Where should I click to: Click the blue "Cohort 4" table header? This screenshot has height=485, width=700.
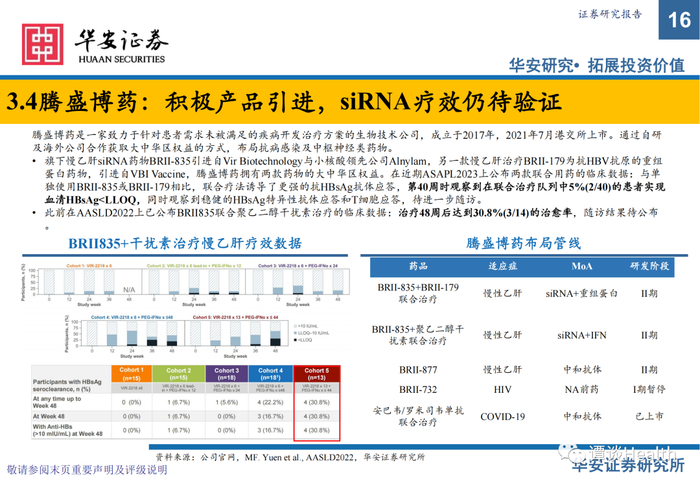coord(271,373)
